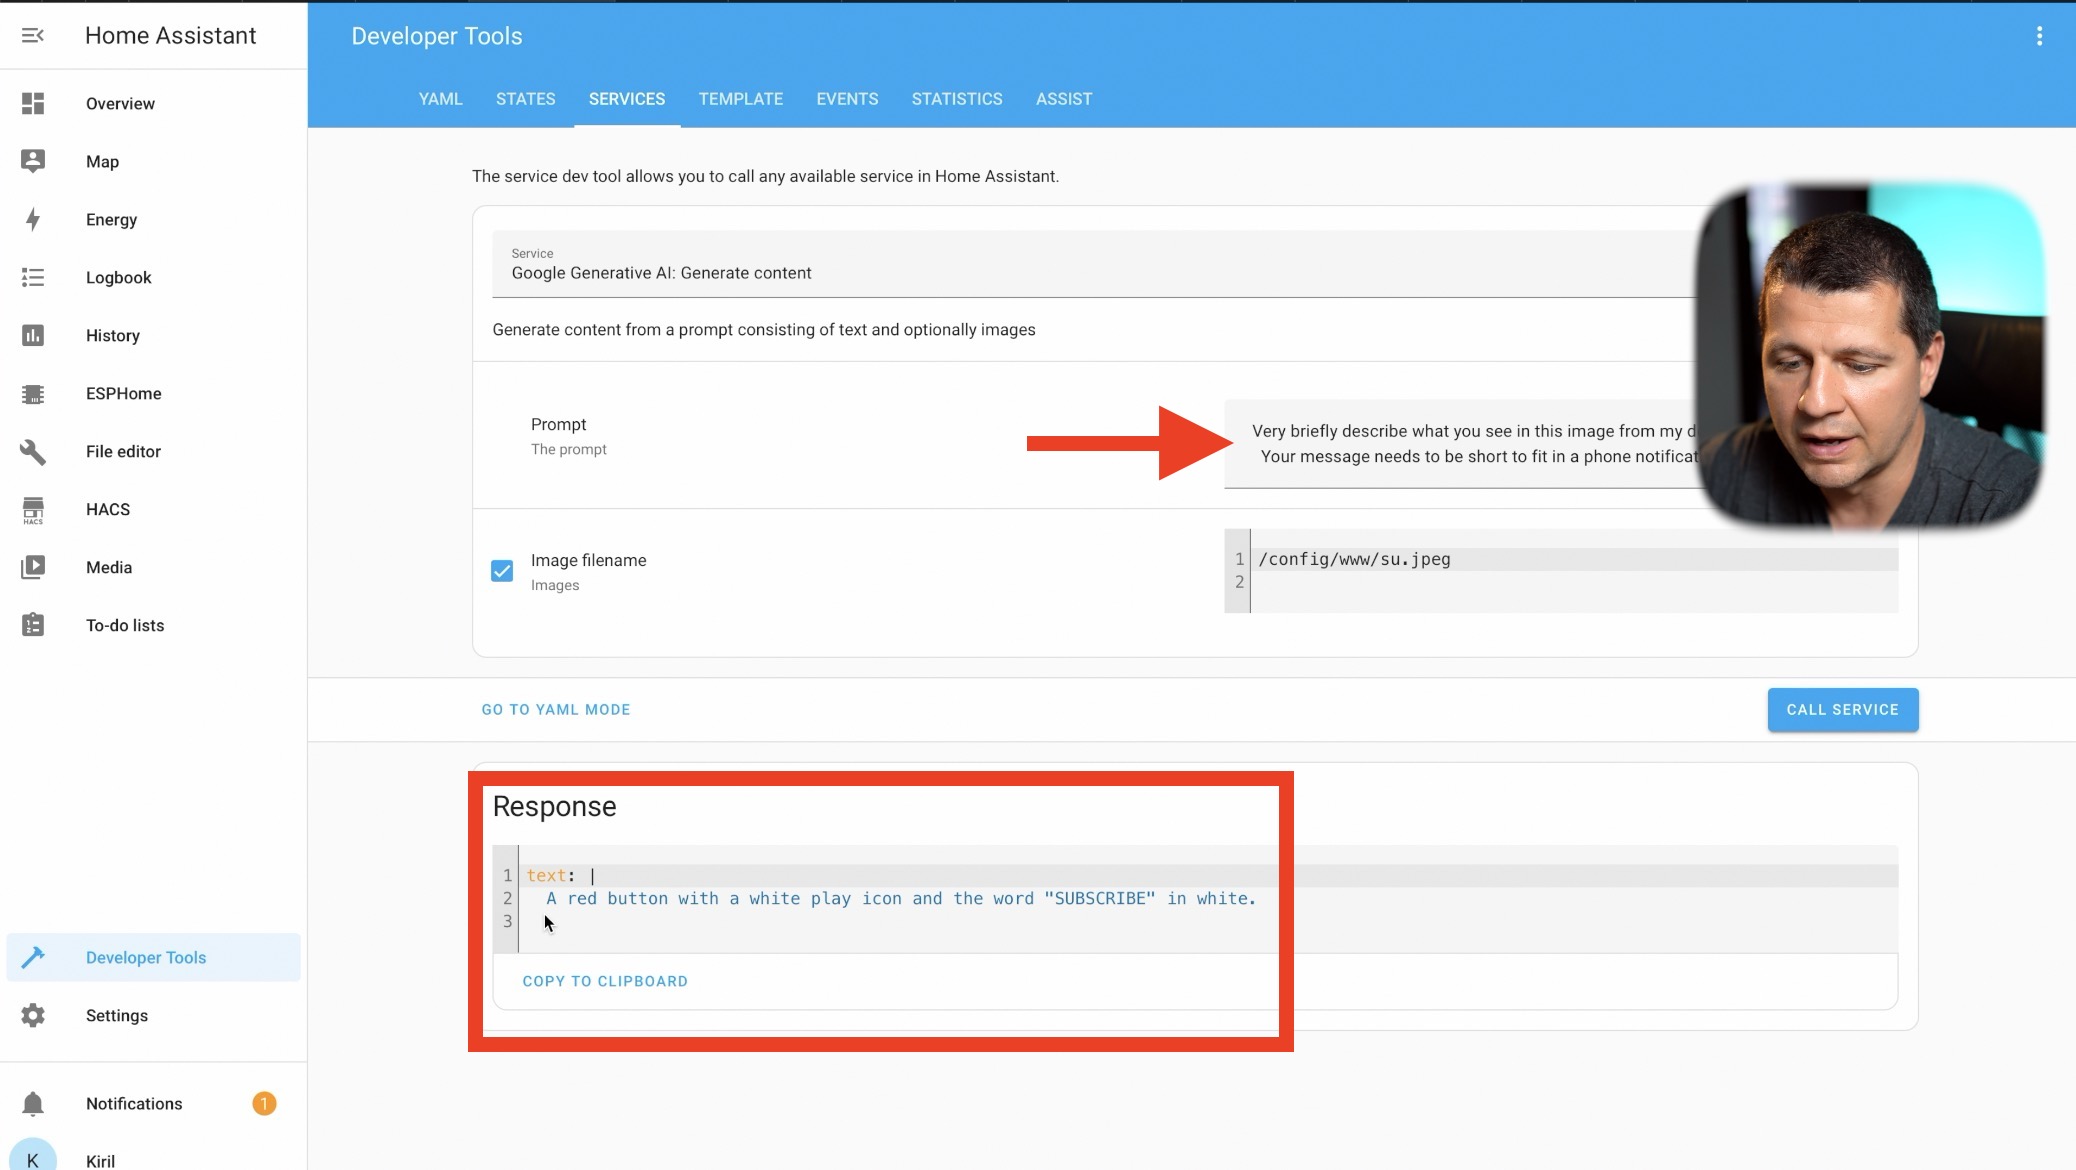Click the Settings gear sidebar icon
2076x1170 pixels.
(x=34, y=1015)
